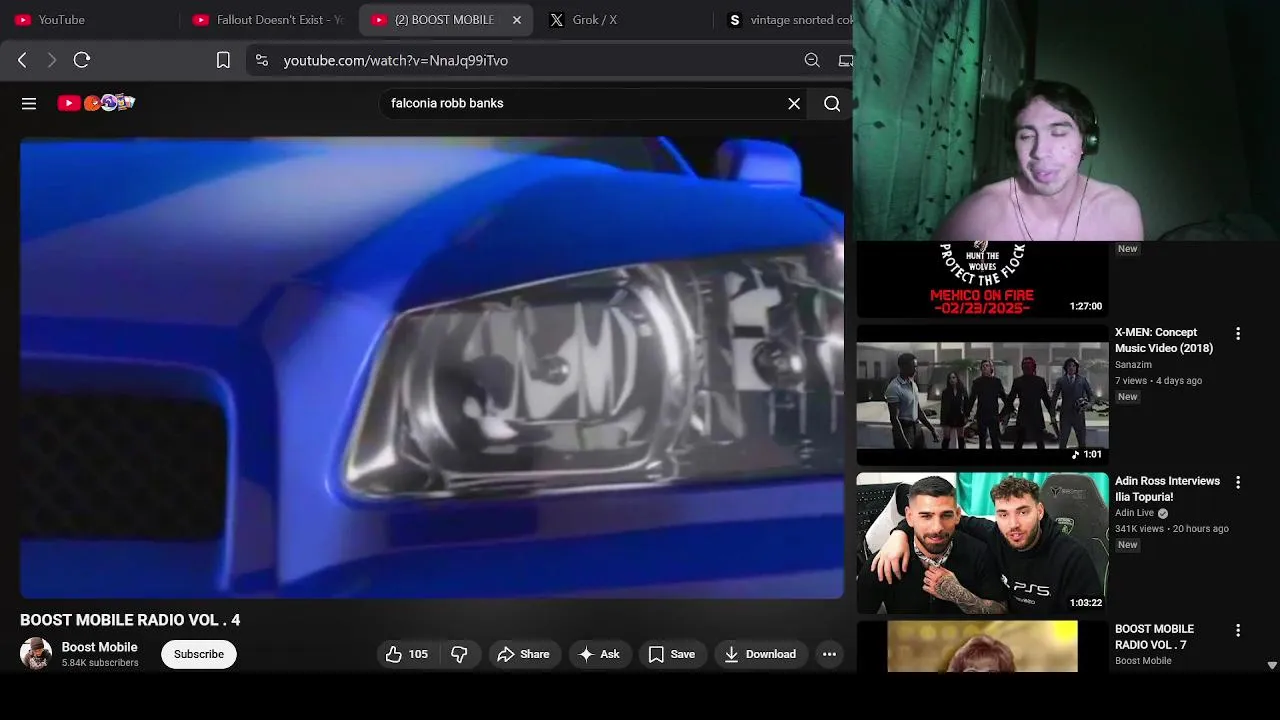Save video to playlist
1280x720 pixels.
coord(672,654)
